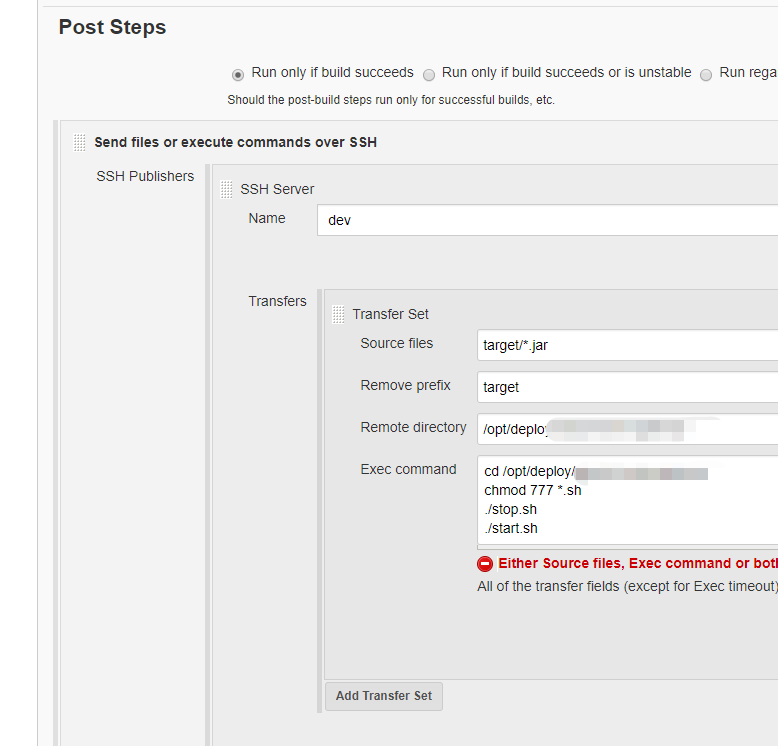
Task: Click the Exec command field label
Action: [408, 469]
